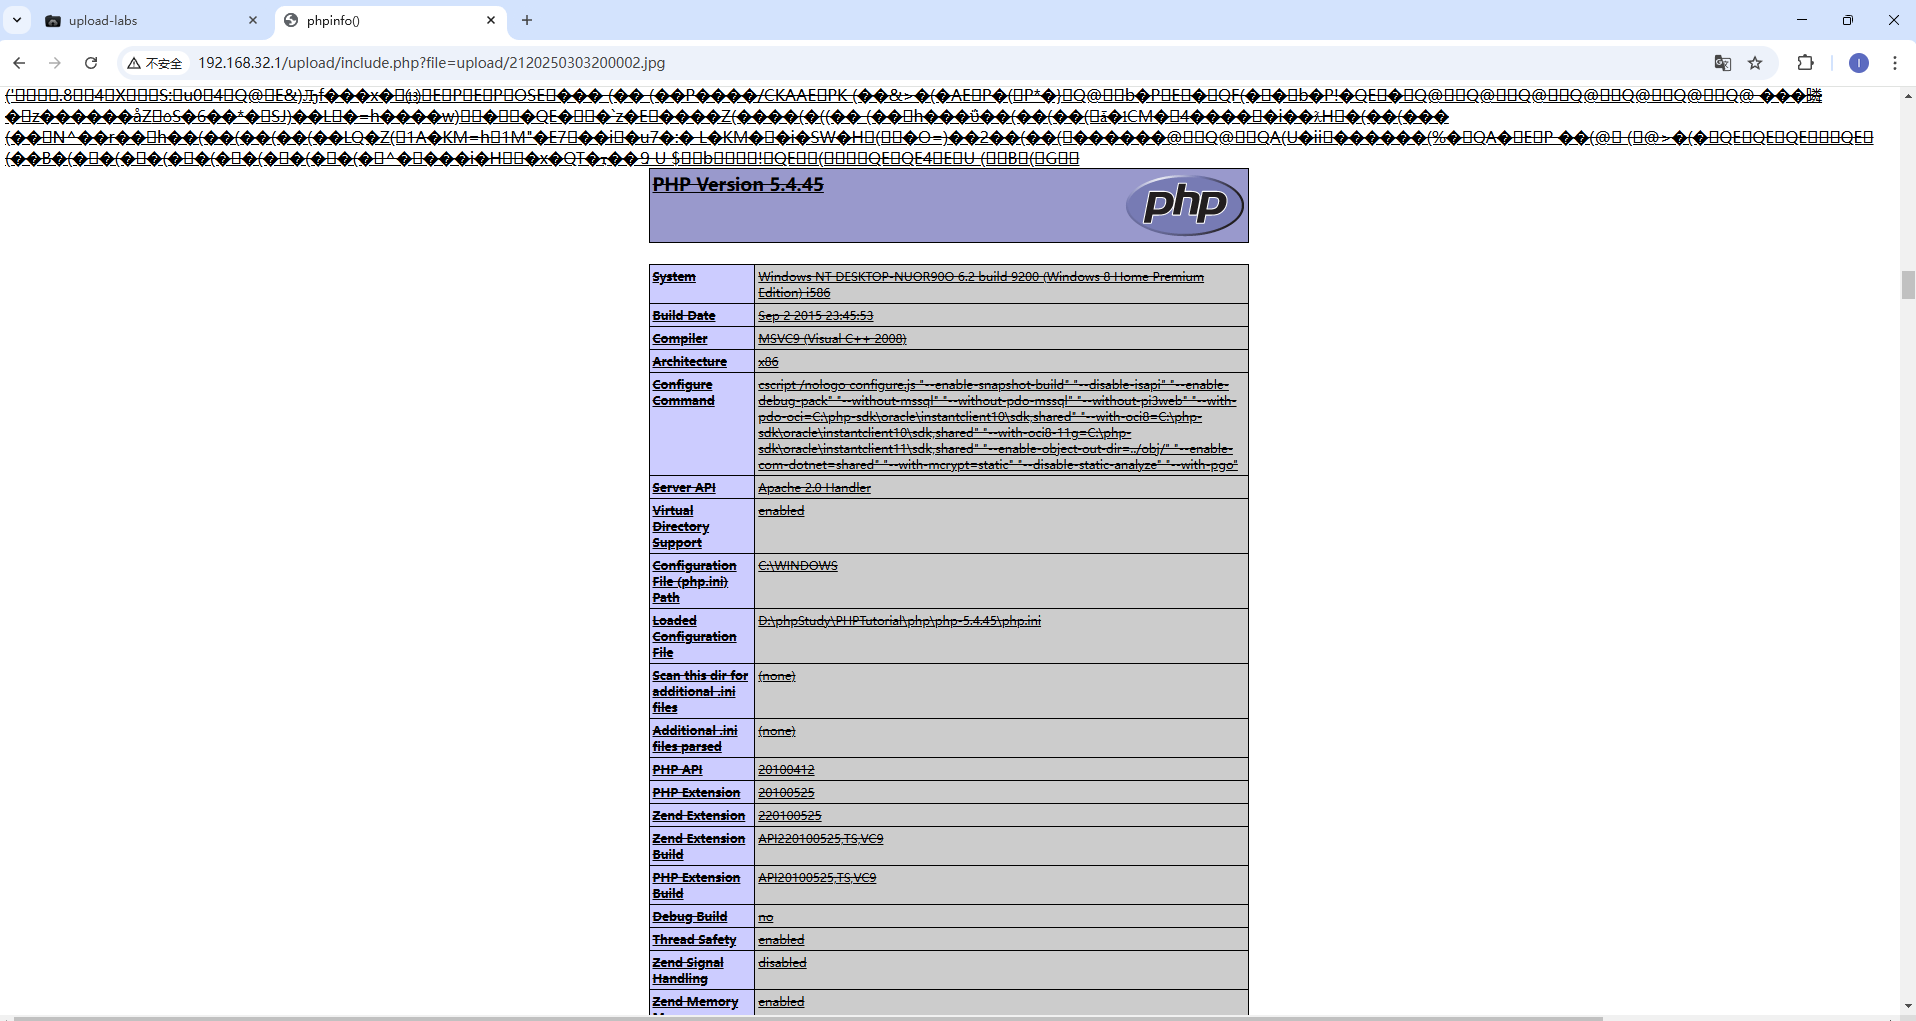Image resolution: width=1916 pixels, height=1021 pixels.
Task: Minimize the Chrome window
Action: pyautogui.click(x=1802, y=20)
